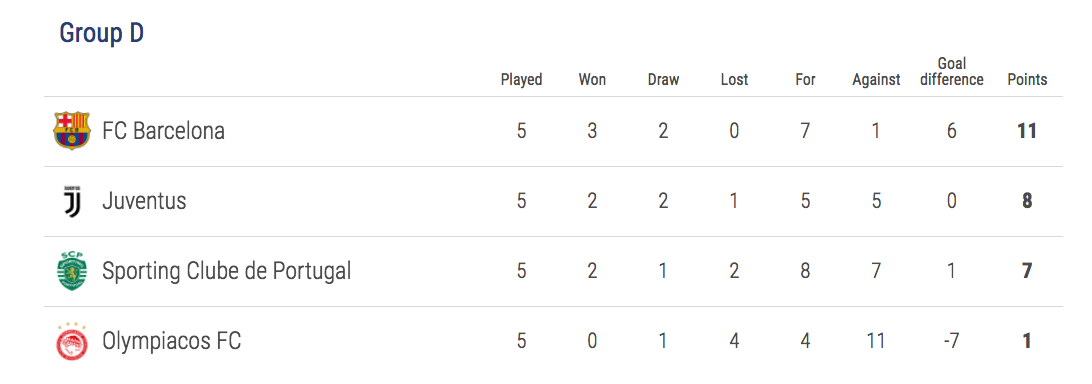Click Juventus's 8 points value
Screen dimensions: 1092x384
click(x=1027, y=201)
